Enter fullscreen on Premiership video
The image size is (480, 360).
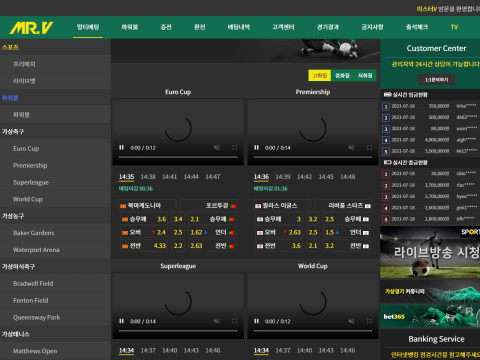(x=369, y=147)
